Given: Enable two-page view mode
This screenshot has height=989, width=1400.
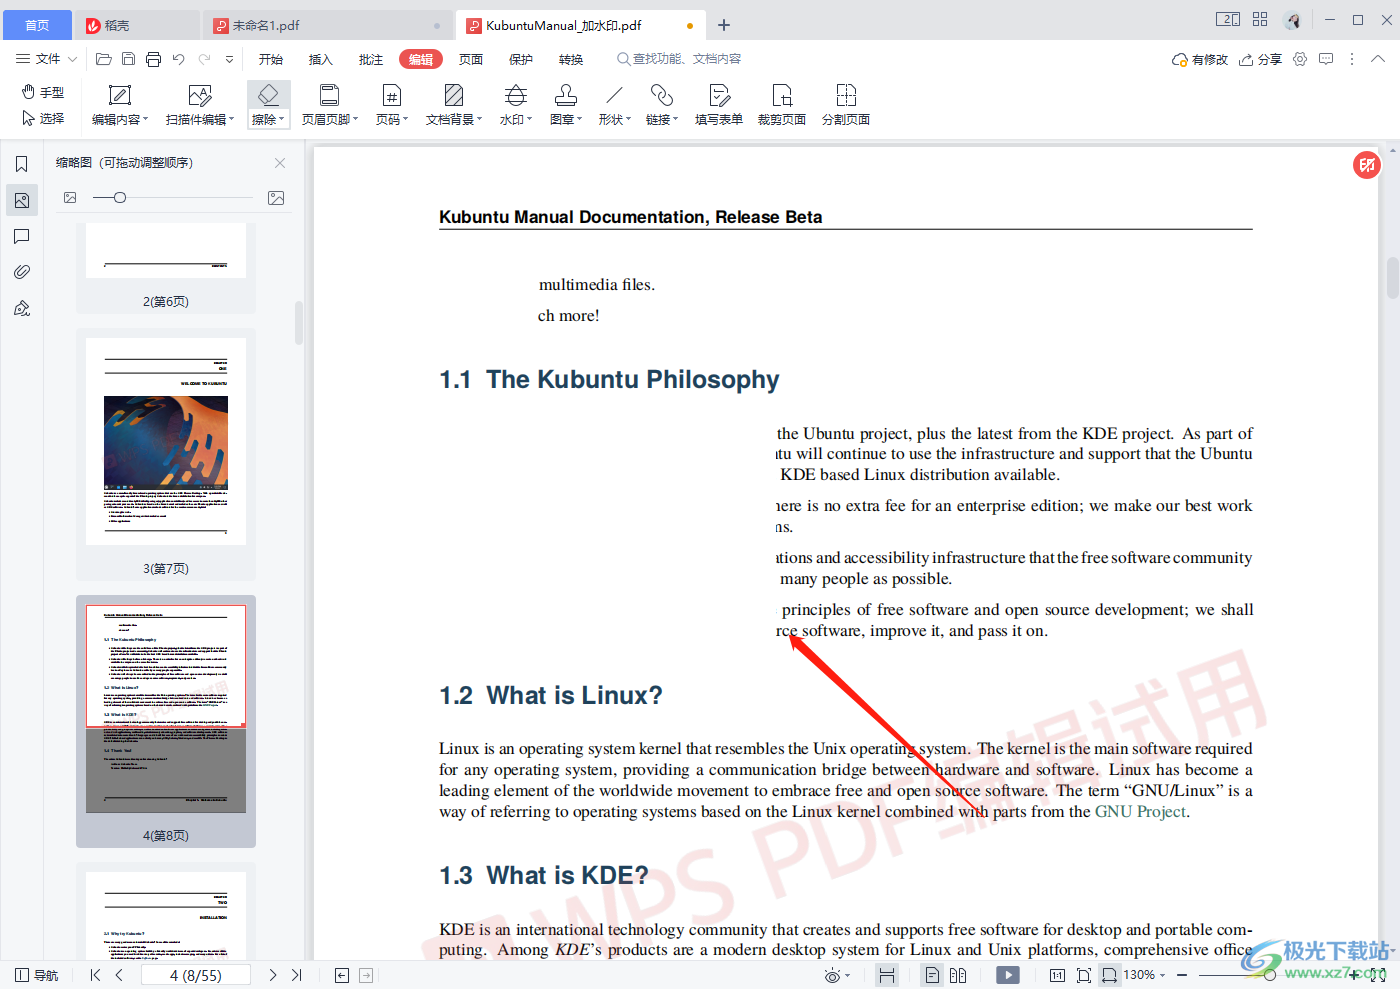Looking at the screenshot, I should pos(958,975).
